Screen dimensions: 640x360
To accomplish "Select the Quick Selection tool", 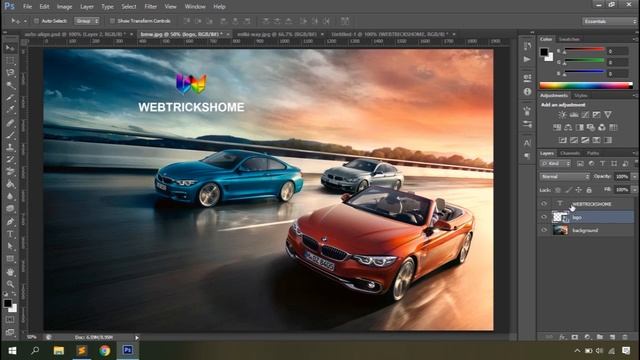I will (10, 85).
